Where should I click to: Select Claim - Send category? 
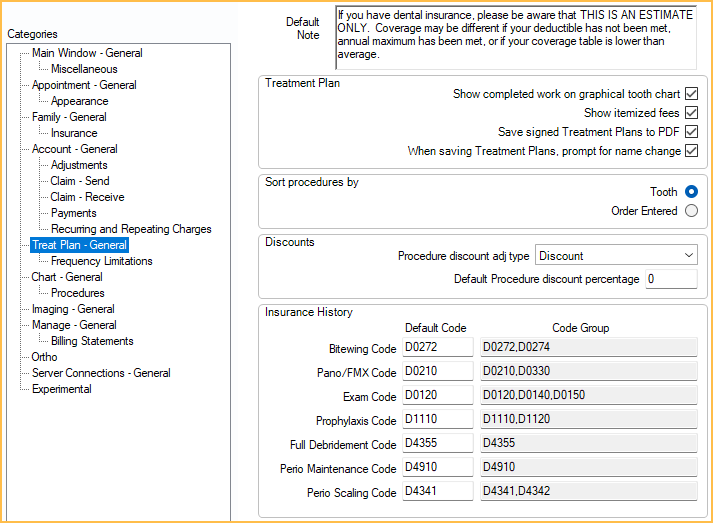[80, 181]
